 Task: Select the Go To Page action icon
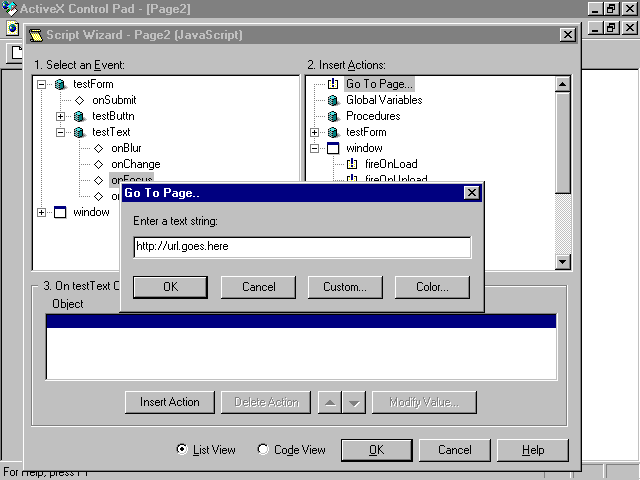point(333,84)
